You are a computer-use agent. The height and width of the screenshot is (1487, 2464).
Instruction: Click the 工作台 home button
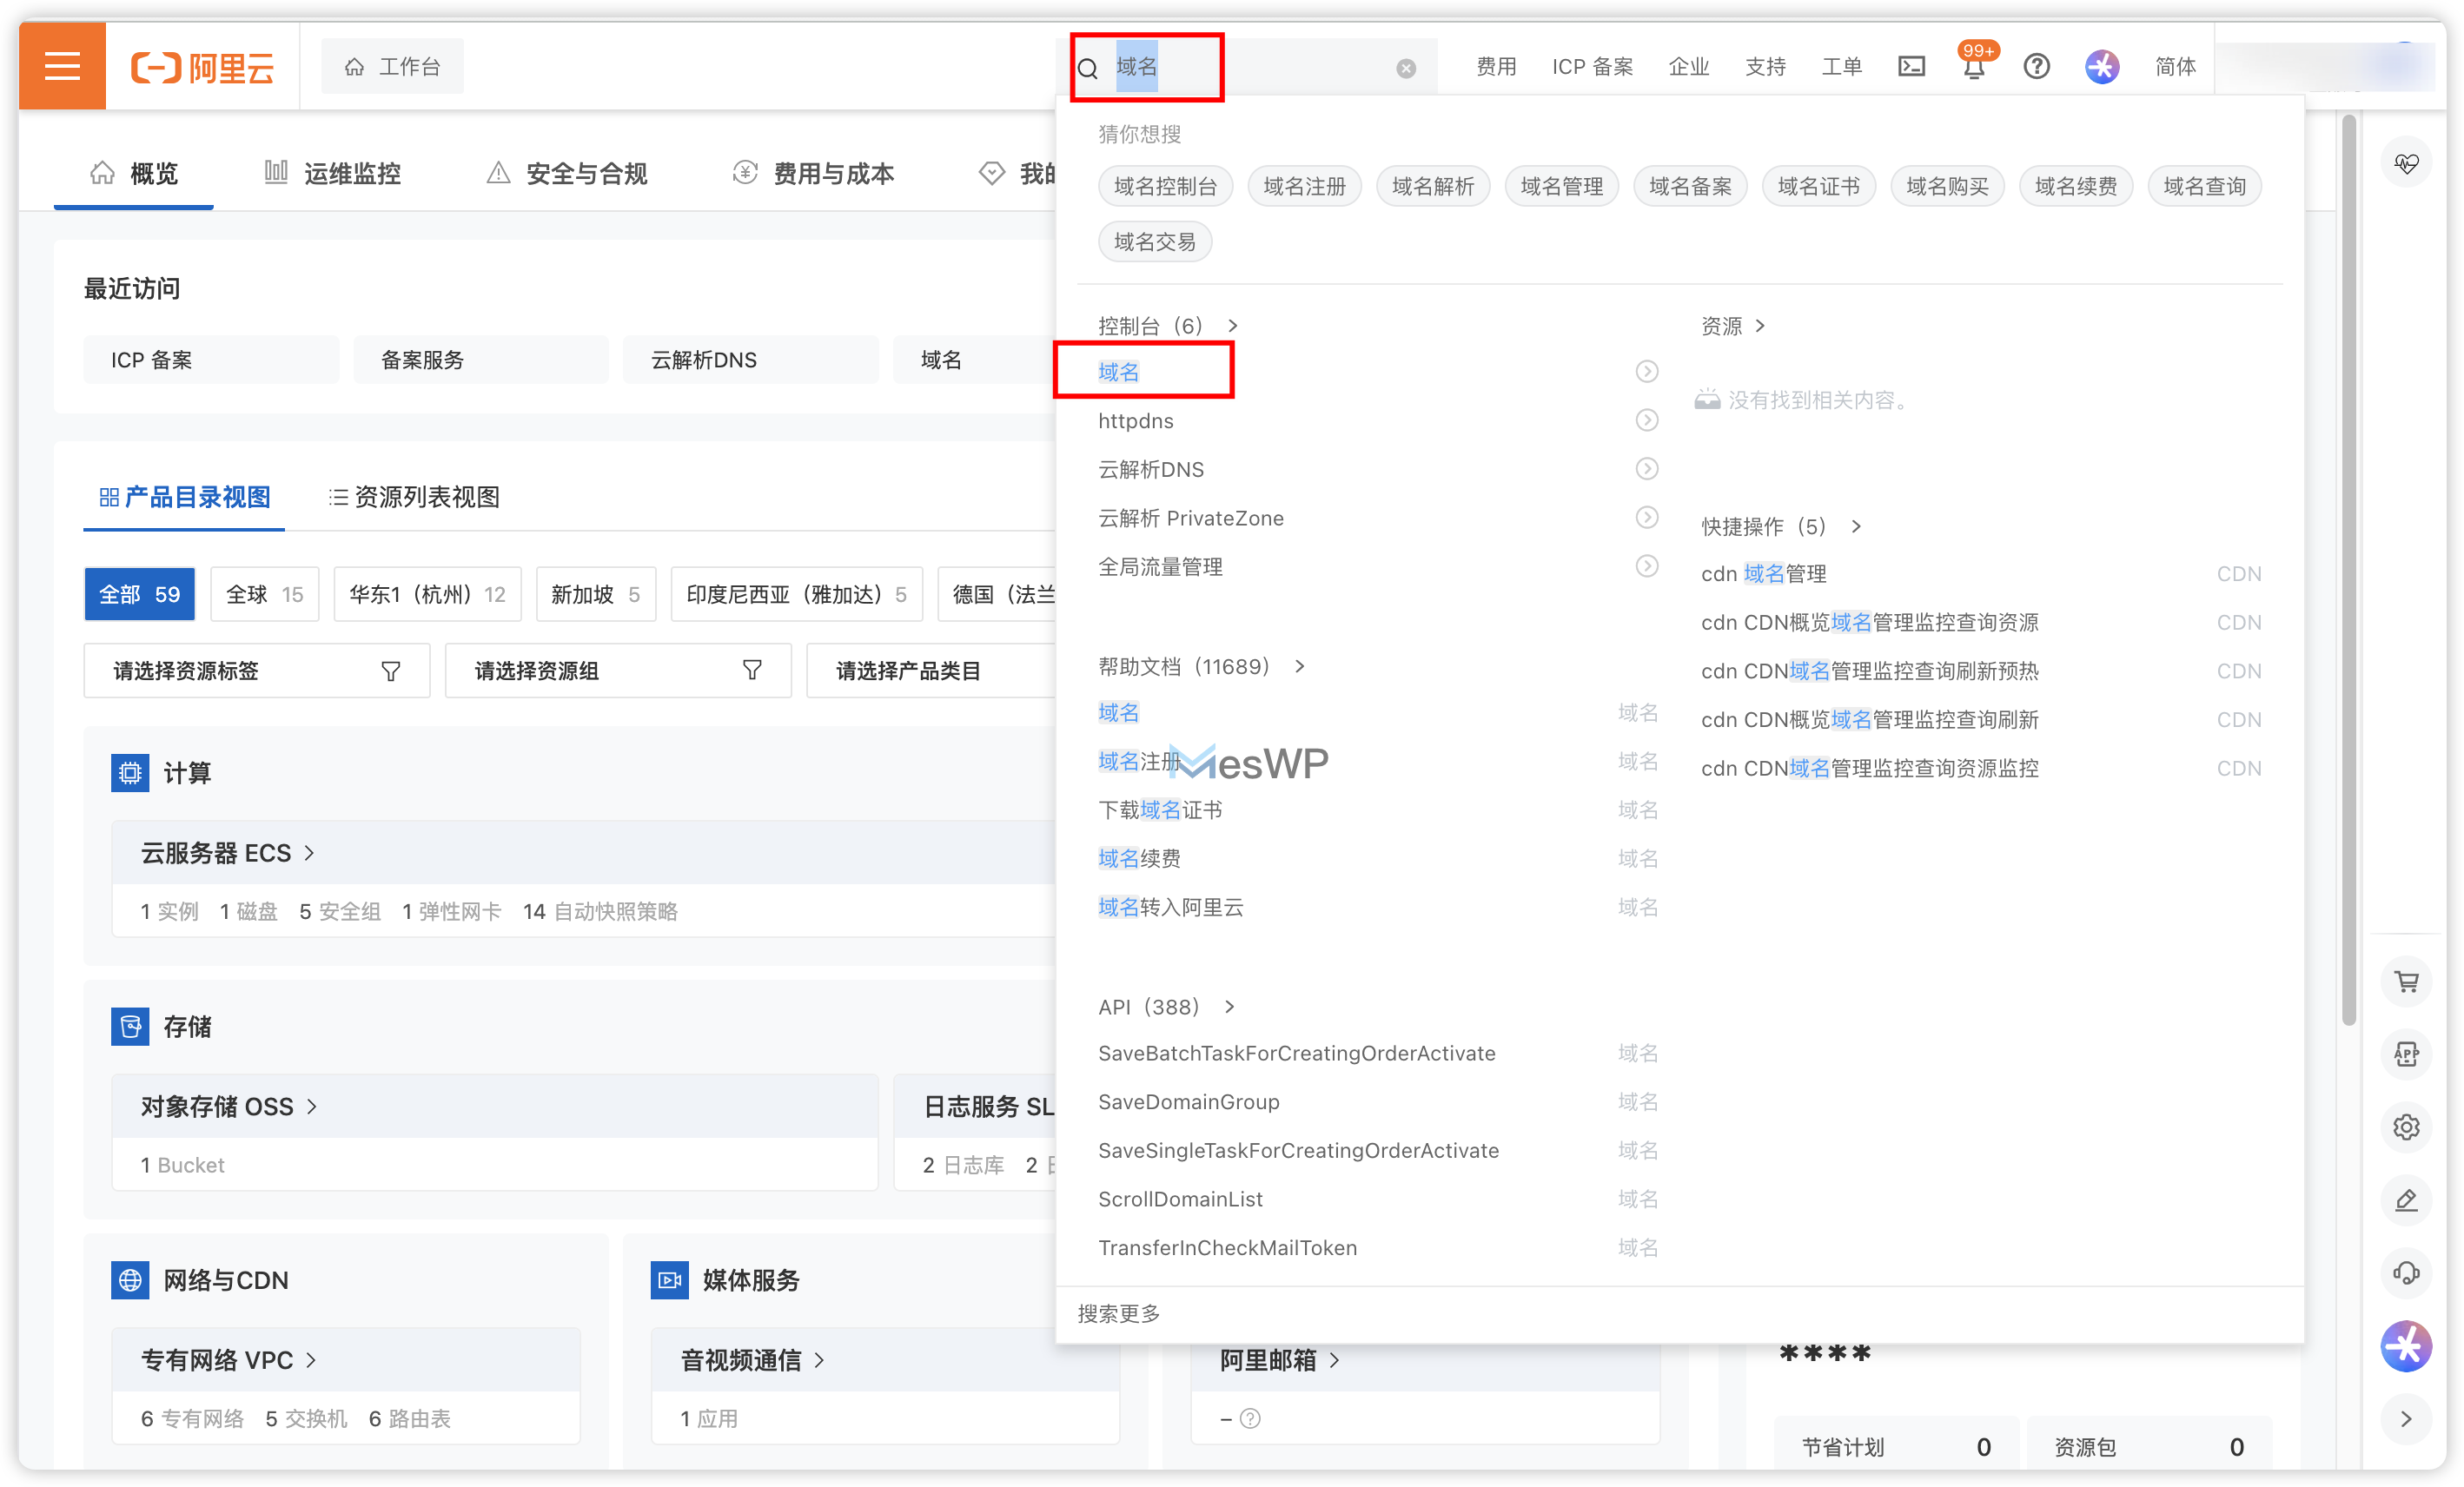pos(392,66)
